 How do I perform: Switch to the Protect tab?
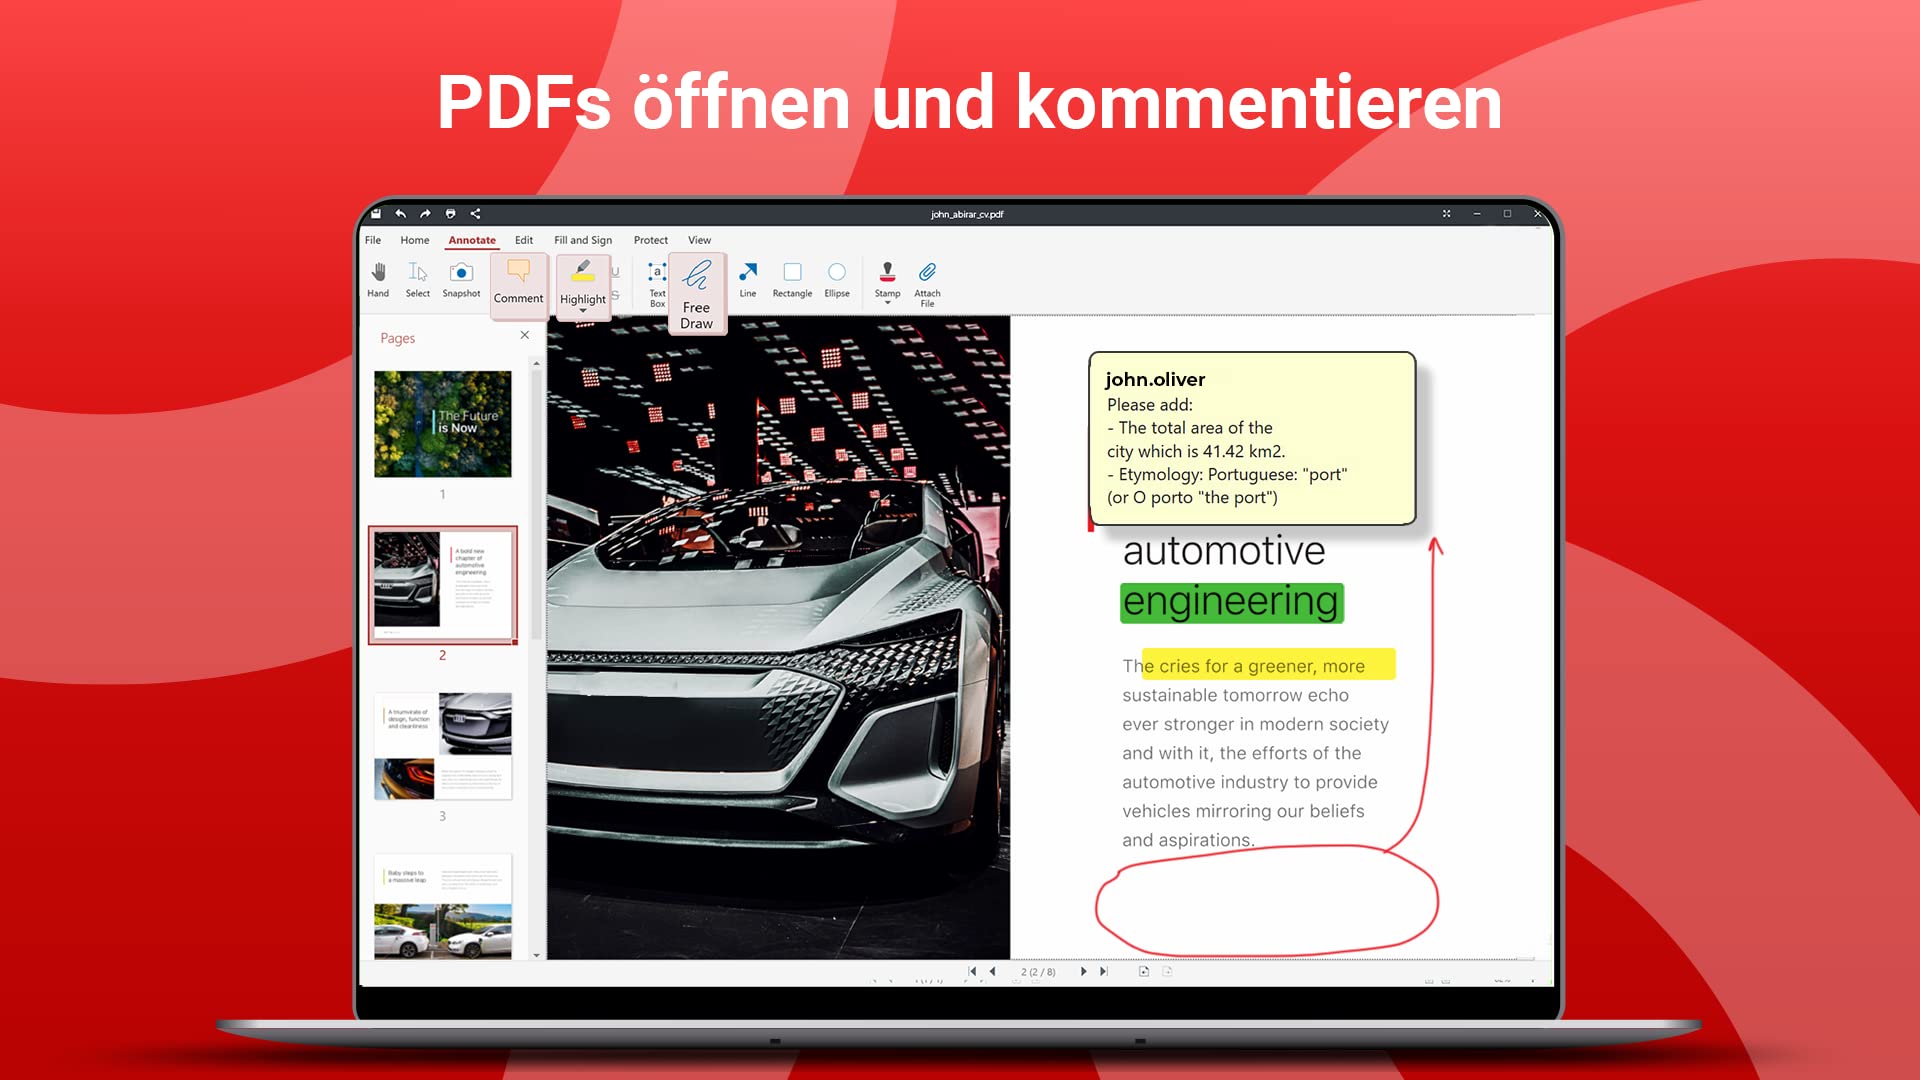coord(651,240)
